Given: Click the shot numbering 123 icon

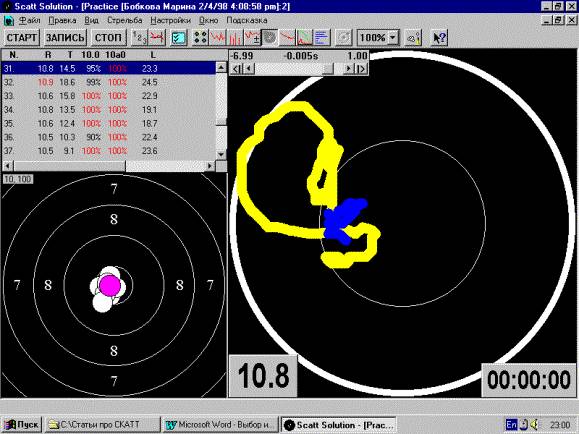Looking at the screenshot, I should pos(140,38).
